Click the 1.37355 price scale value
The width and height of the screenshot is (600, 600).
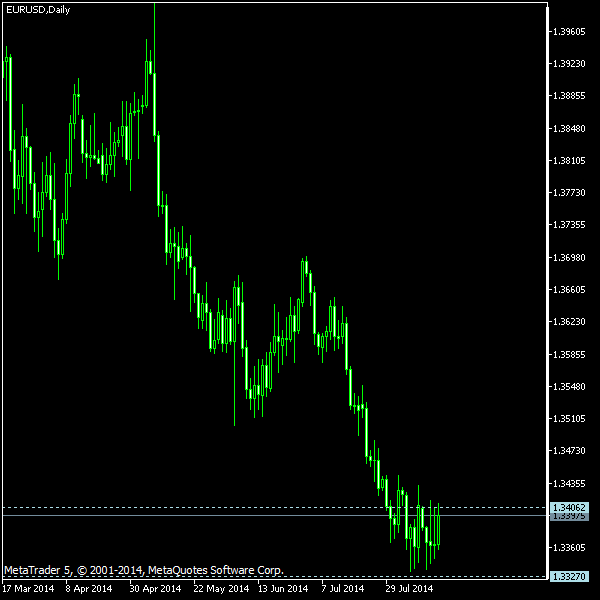pos(569,225)
